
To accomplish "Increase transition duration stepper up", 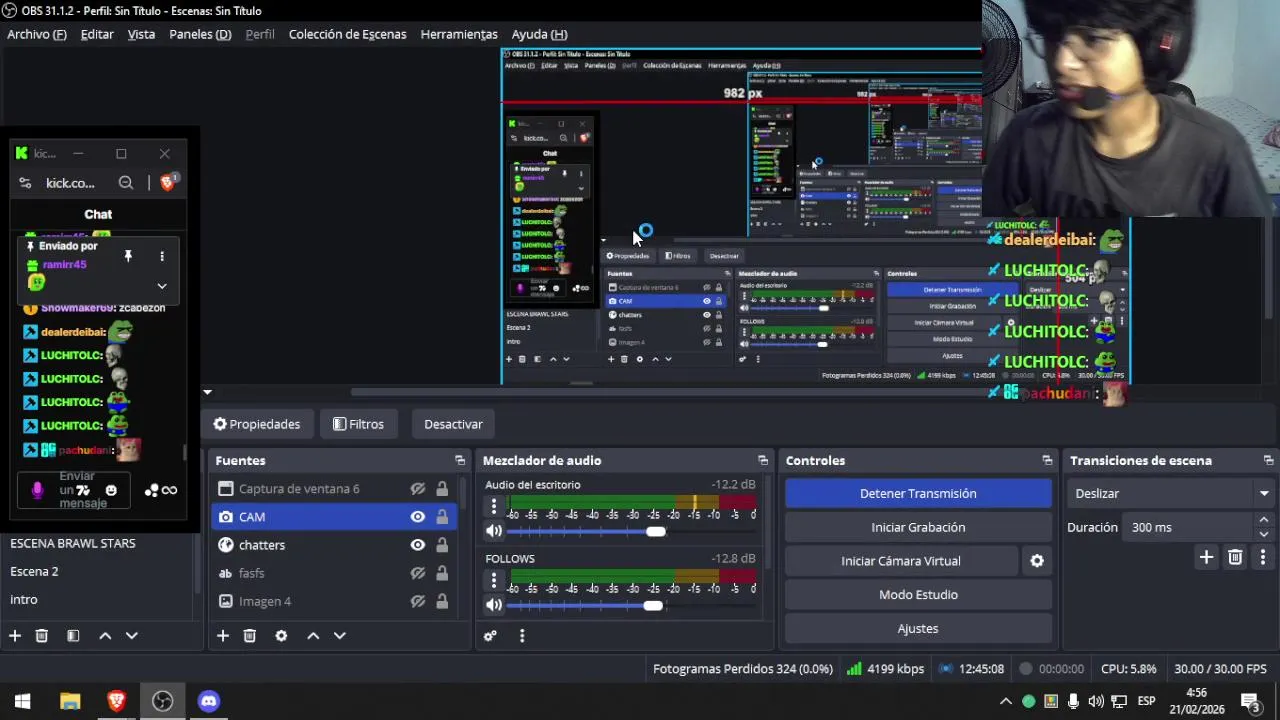I will [1264, 520].
